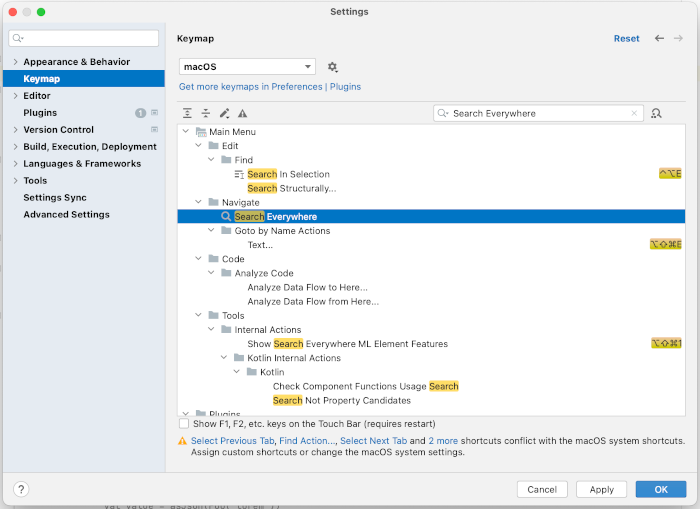Select Analyze Data Flow from Here...
700x509 pixels.
(x=313, y=301)
